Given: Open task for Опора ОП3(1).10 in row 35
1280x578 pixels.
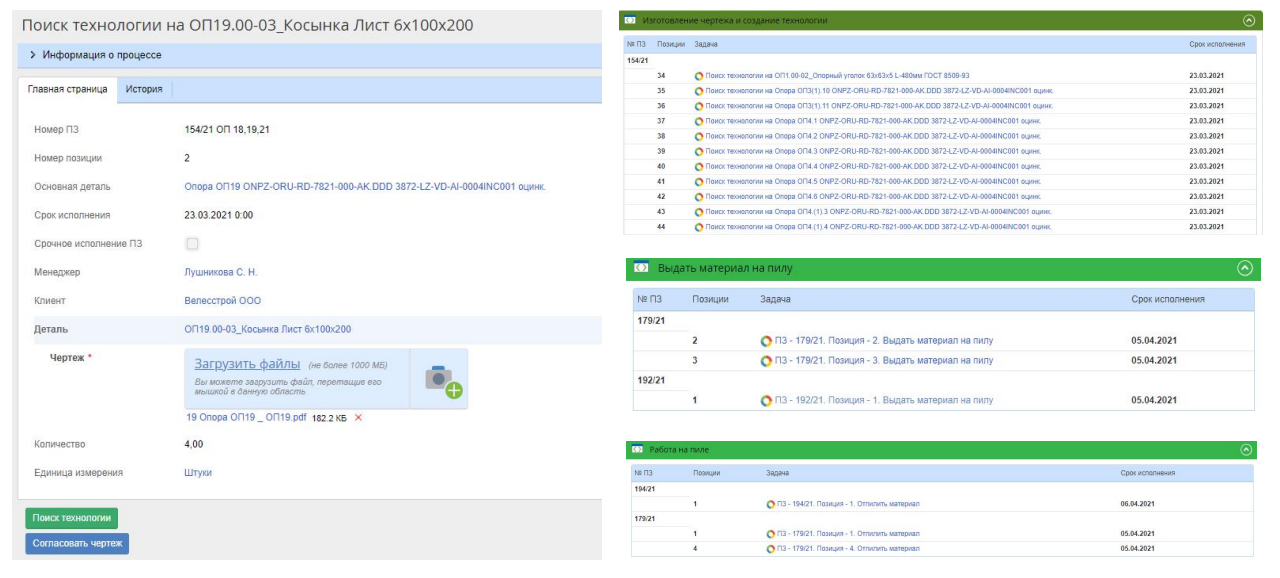Looking at the screenshot, I should coord(879,91).
